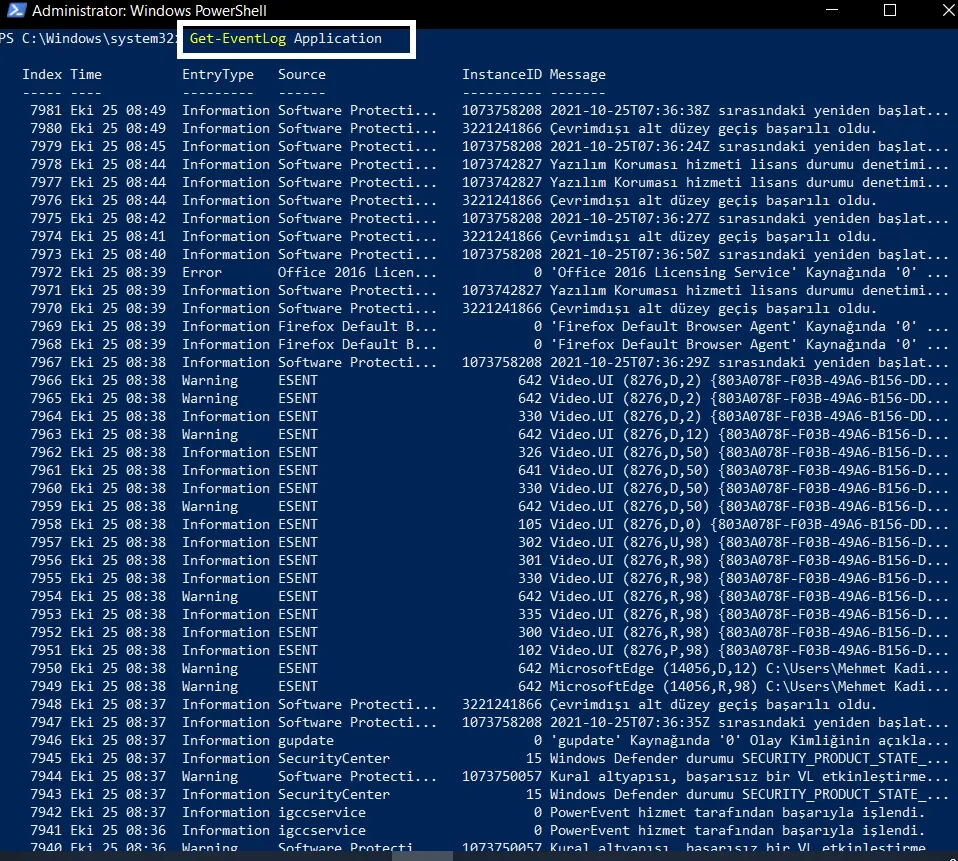
Task: Click the Message column header
Action: point(577,75)
